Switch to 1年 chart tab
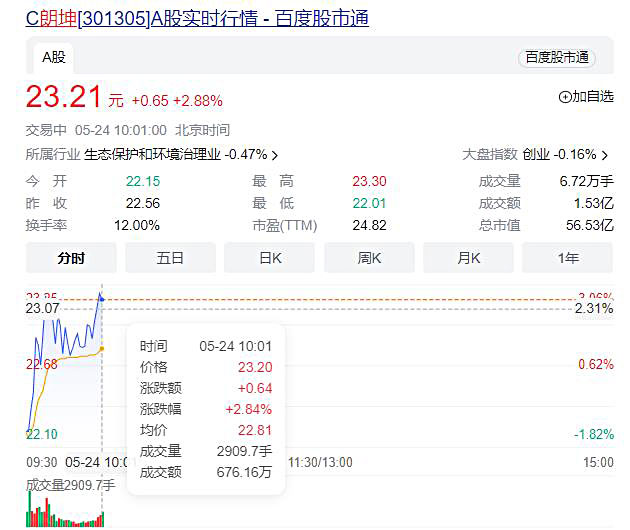The height and width of the screenshot is (530, 630). (567, 258)
